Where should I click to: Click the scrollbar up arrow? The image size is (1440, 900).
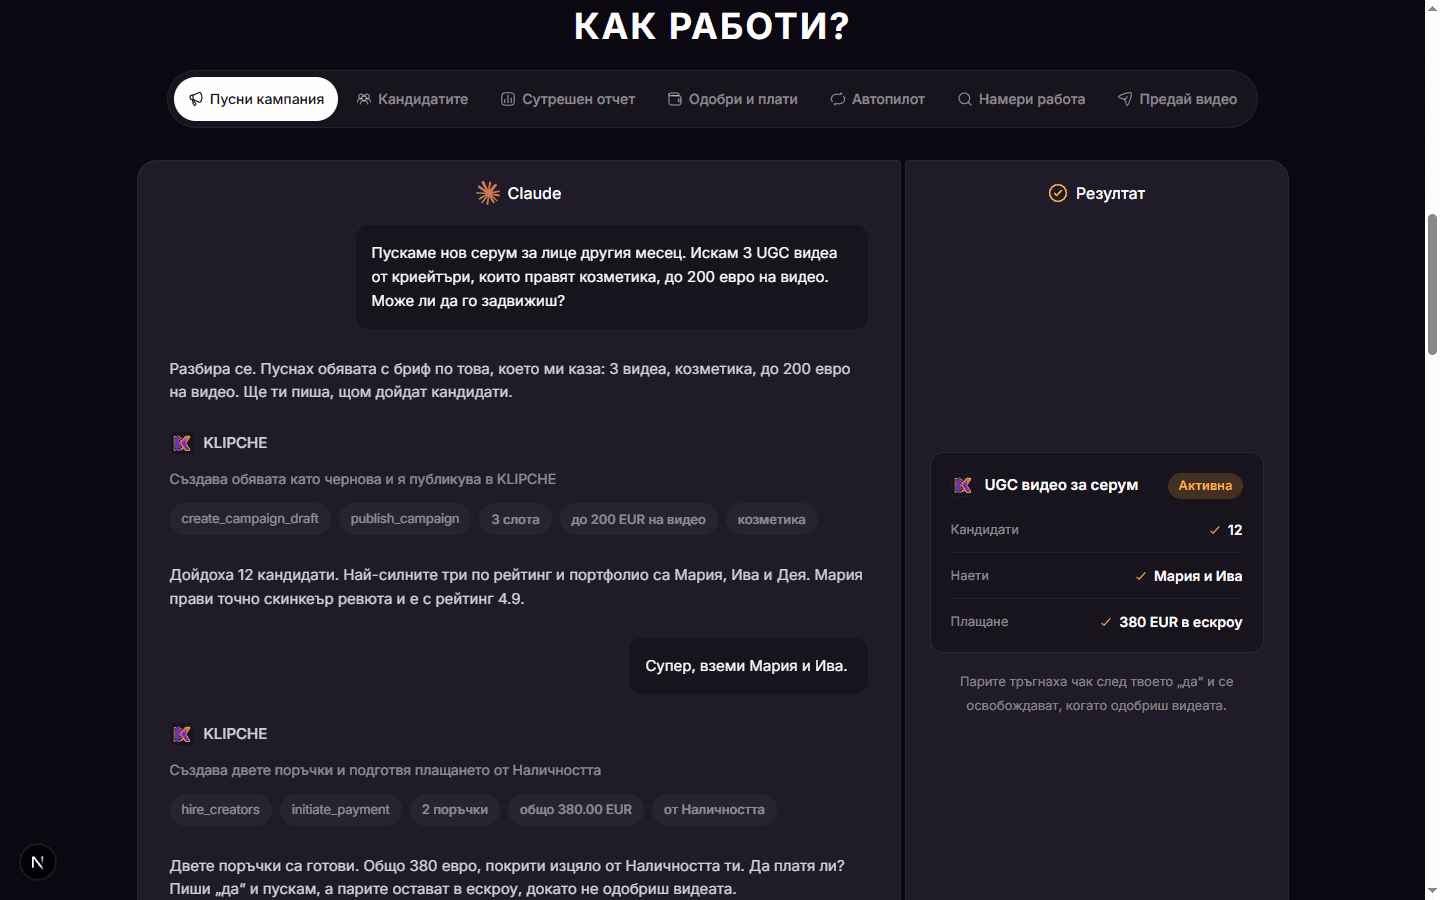click(x=1432, y=8)
